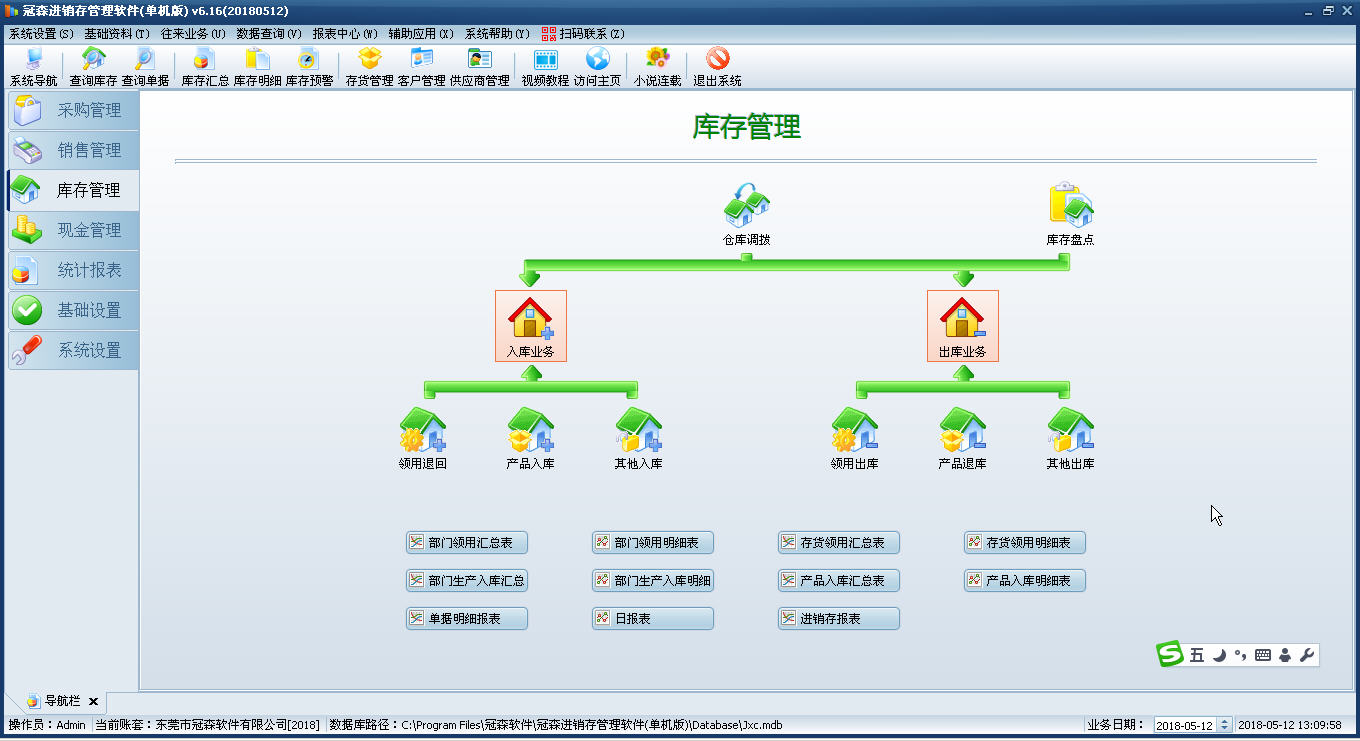1360x741 pixels.
Task: Open 辅助应用(X) menu
Action: click(x=421, y=33)
